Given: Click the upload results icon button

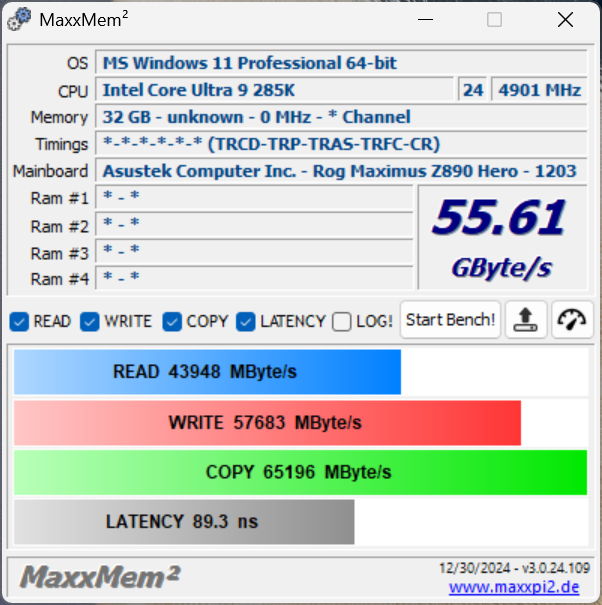Looking at the screenshot, I should point(526,320).
